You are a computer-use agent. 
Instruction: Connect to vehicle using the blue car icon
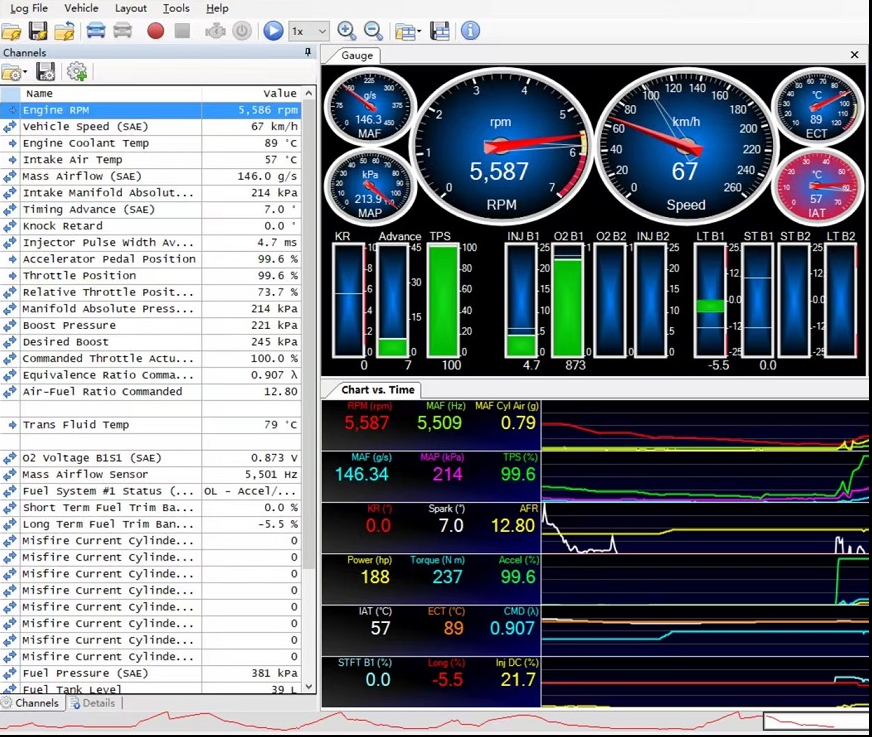tap(96, 31)
